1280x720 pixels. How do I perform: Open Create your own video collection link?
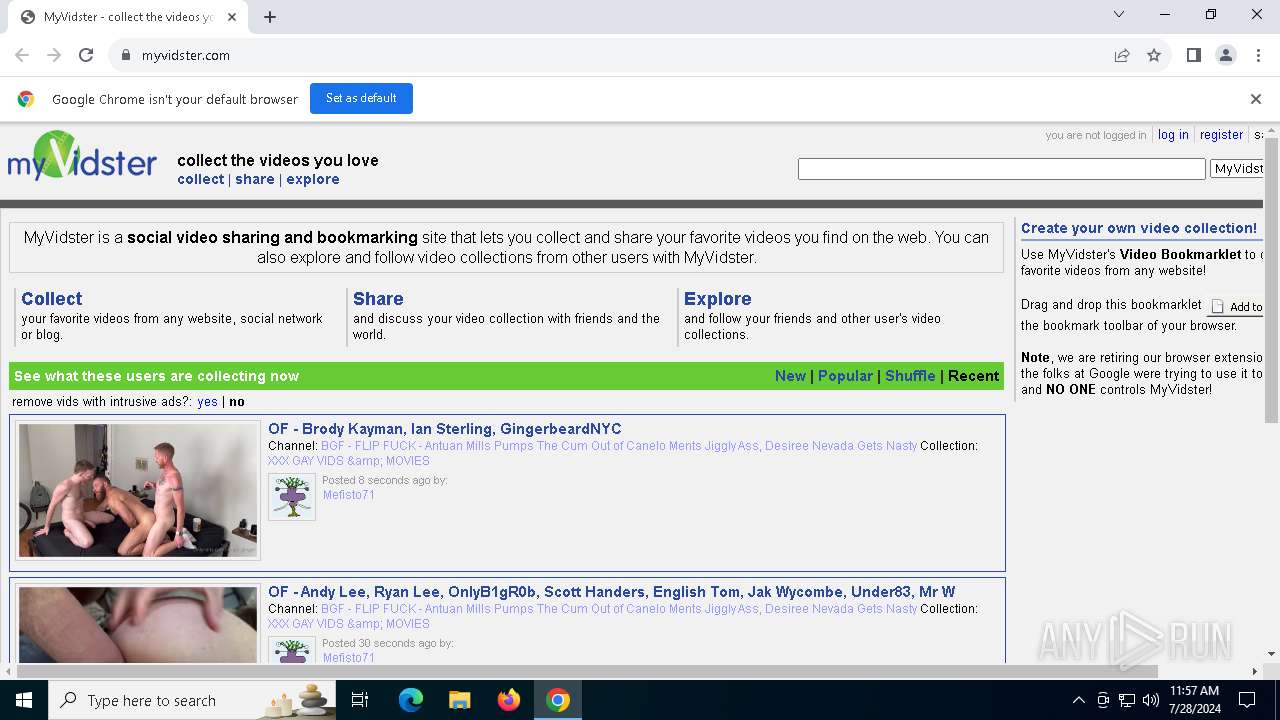tap(1139, 228)
